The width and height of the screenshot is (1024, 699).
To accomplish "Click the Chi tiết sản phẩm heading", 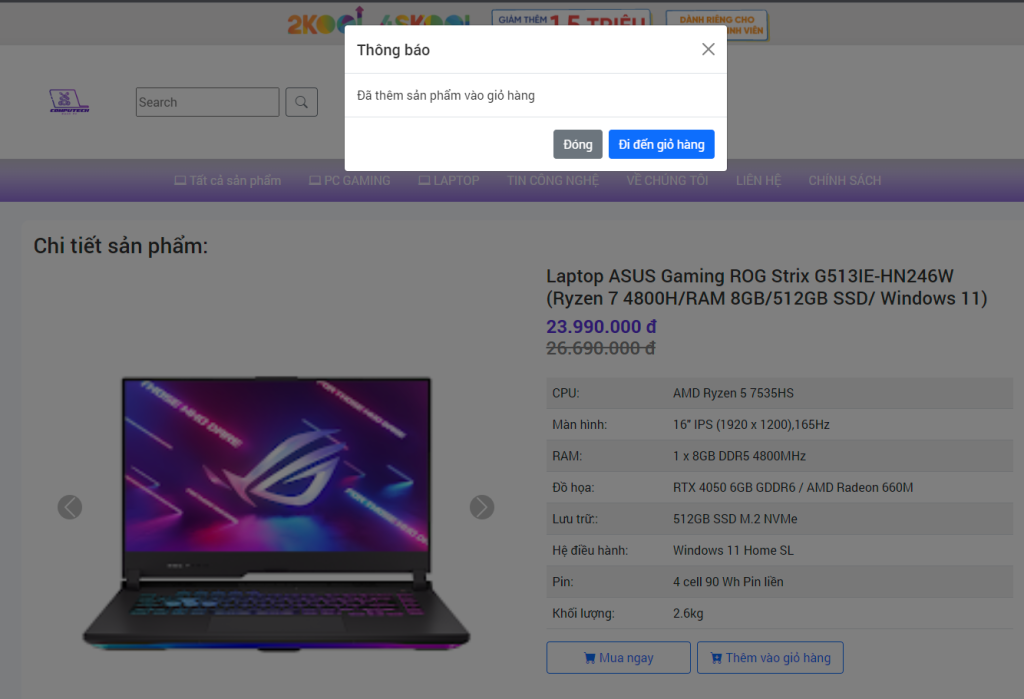I will click(121, 246).
